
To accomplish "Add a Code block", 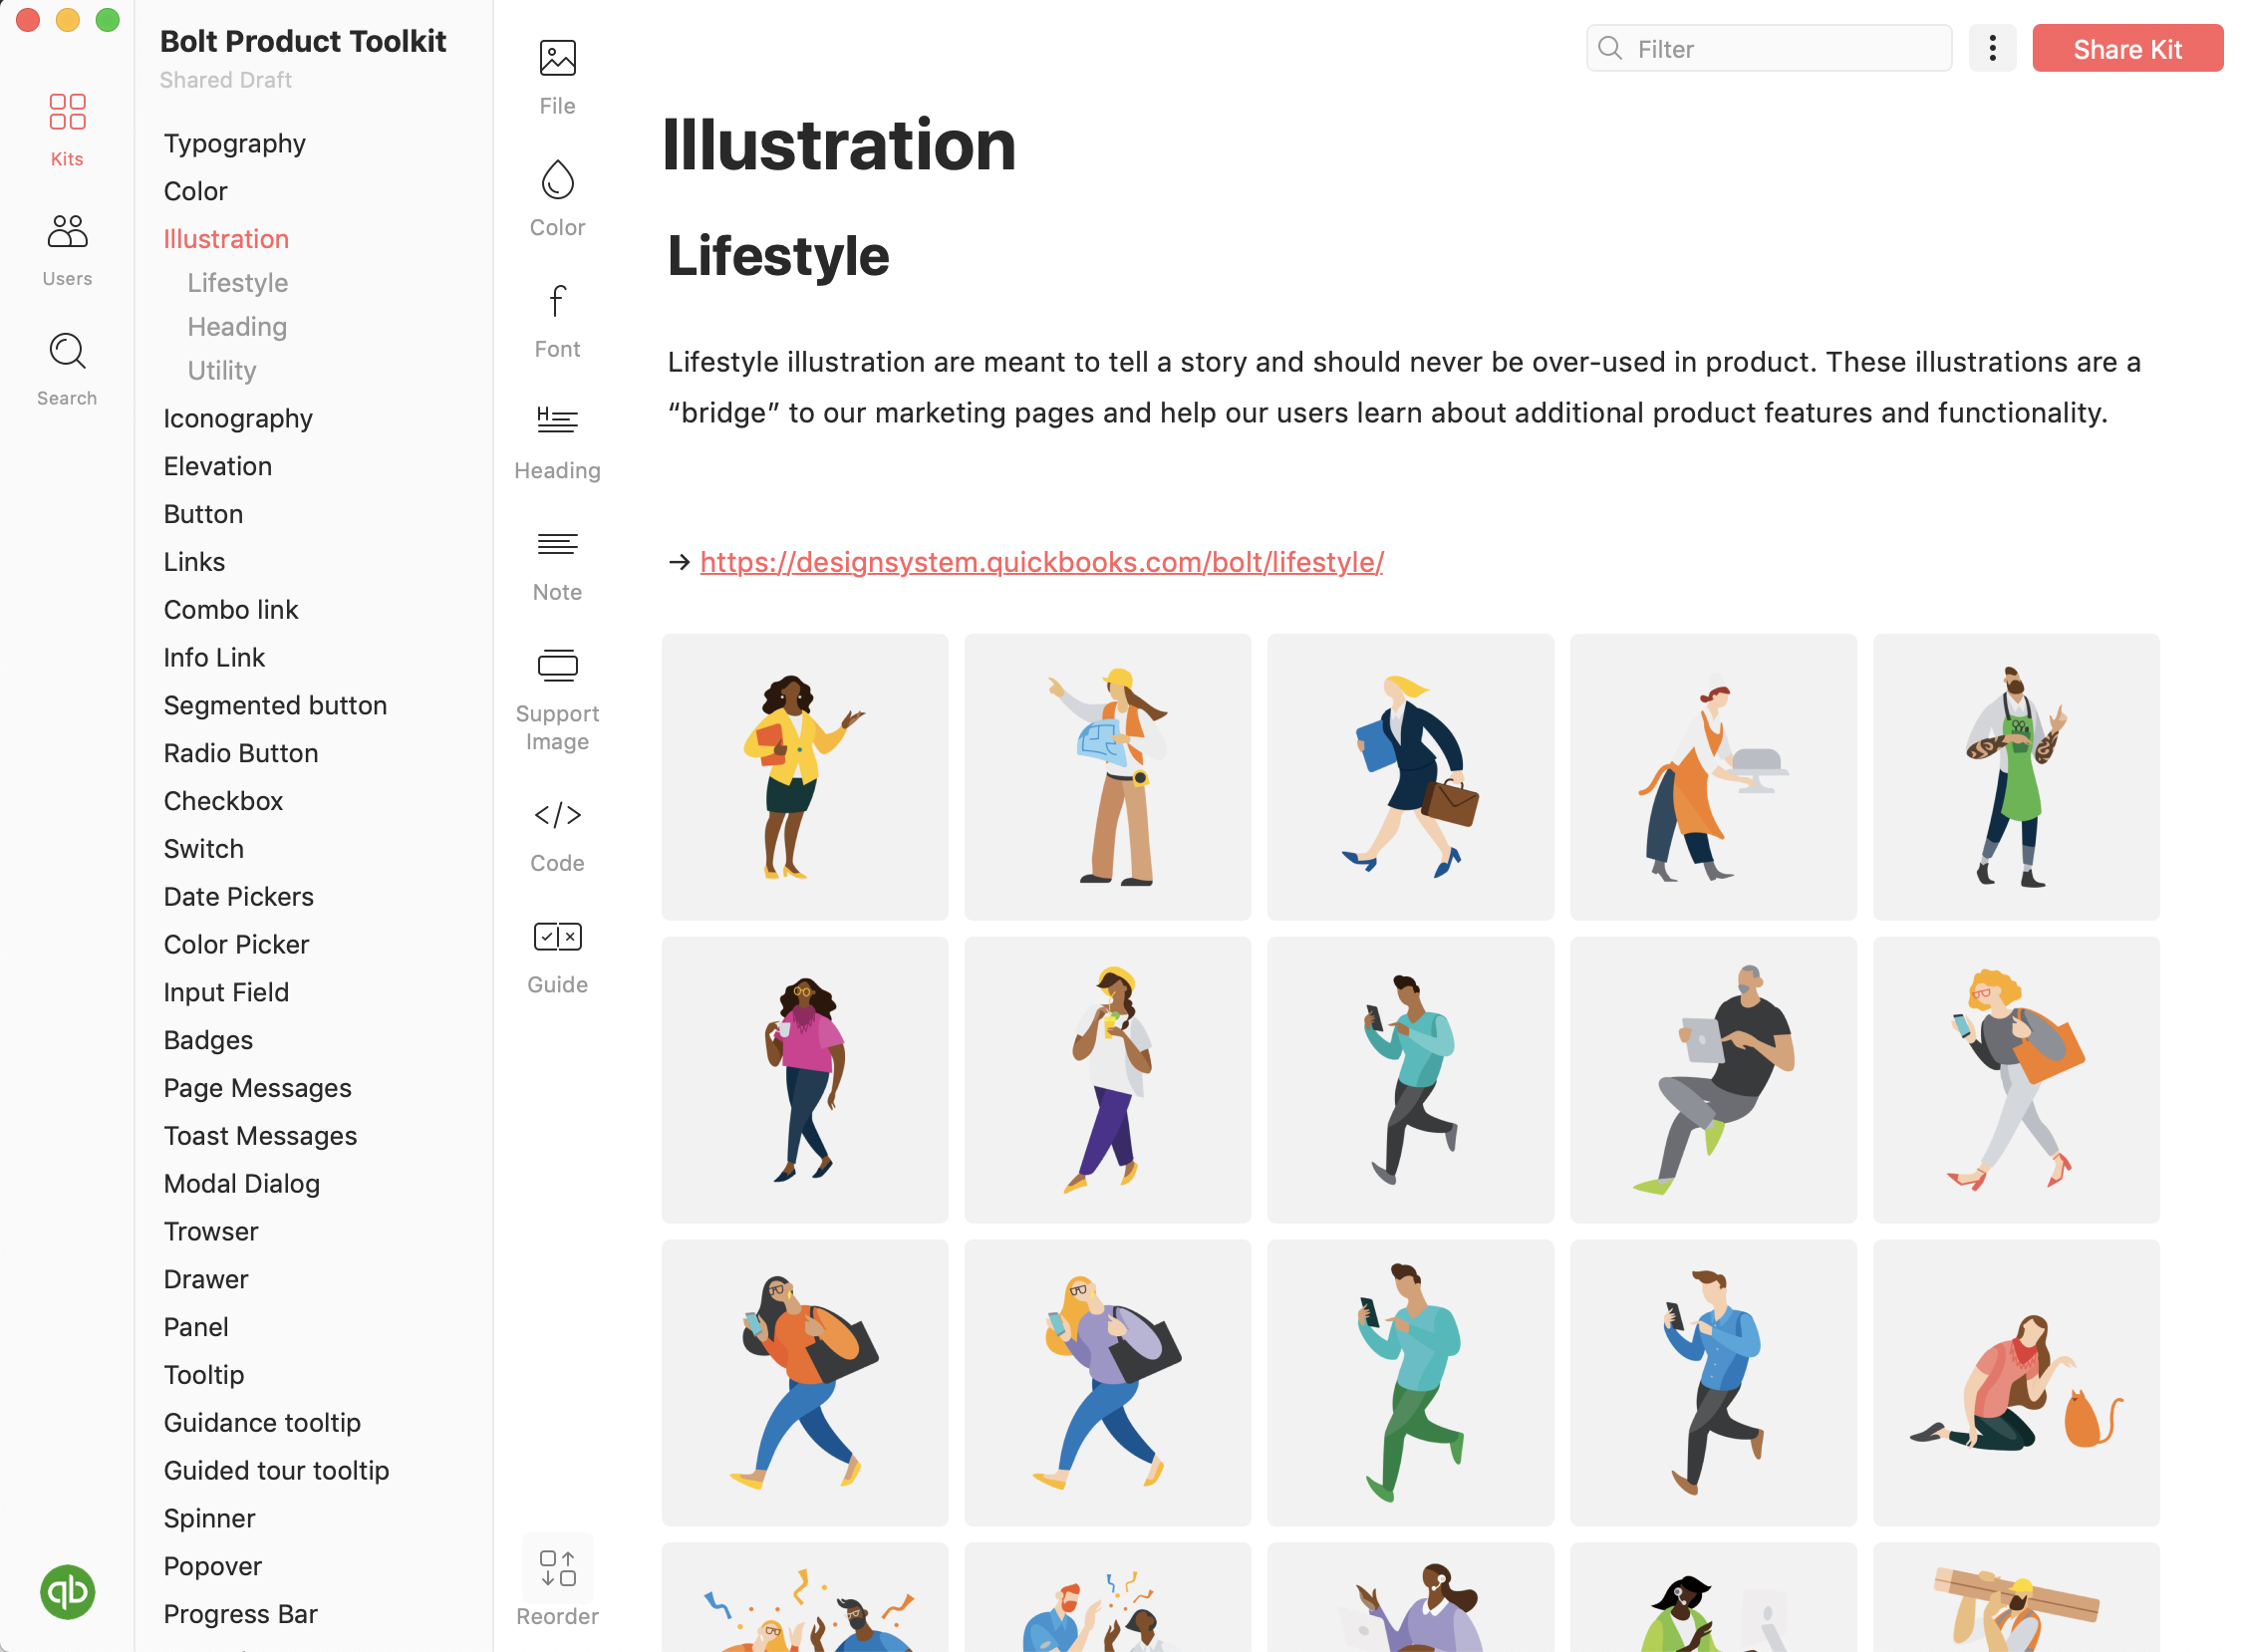I will click(x=557, y=835).
